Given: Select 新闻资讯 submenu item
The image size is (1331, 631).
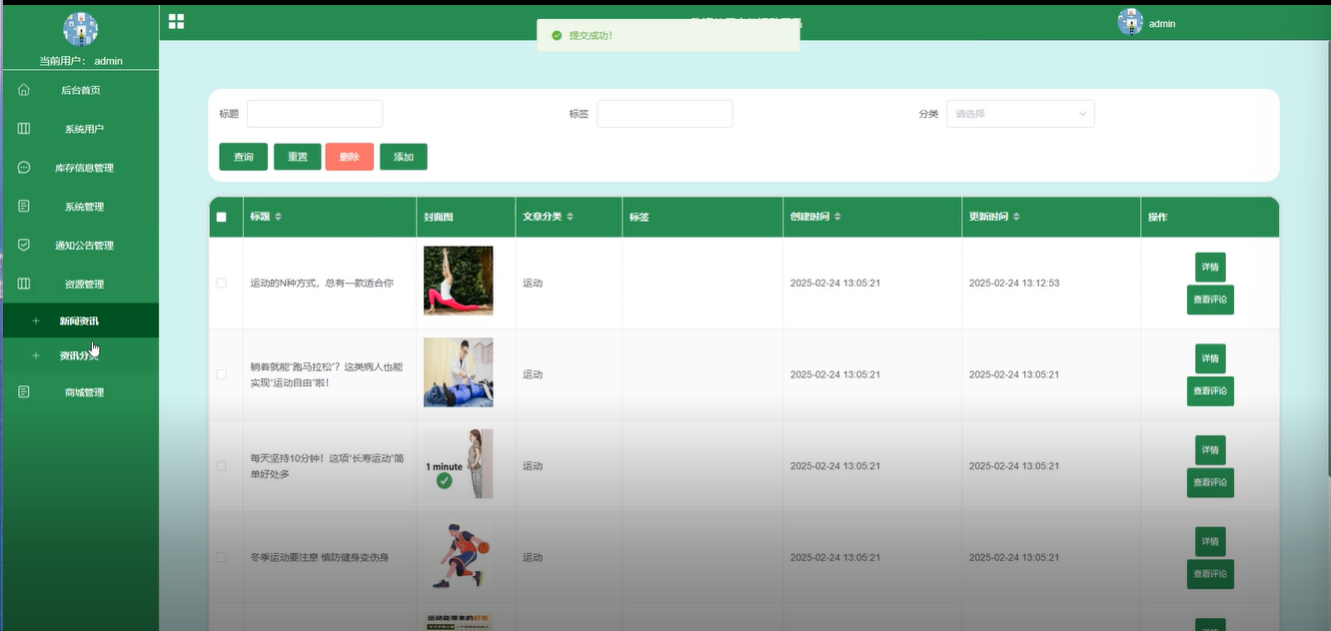Looking at the screenshot, I should 80,321.
